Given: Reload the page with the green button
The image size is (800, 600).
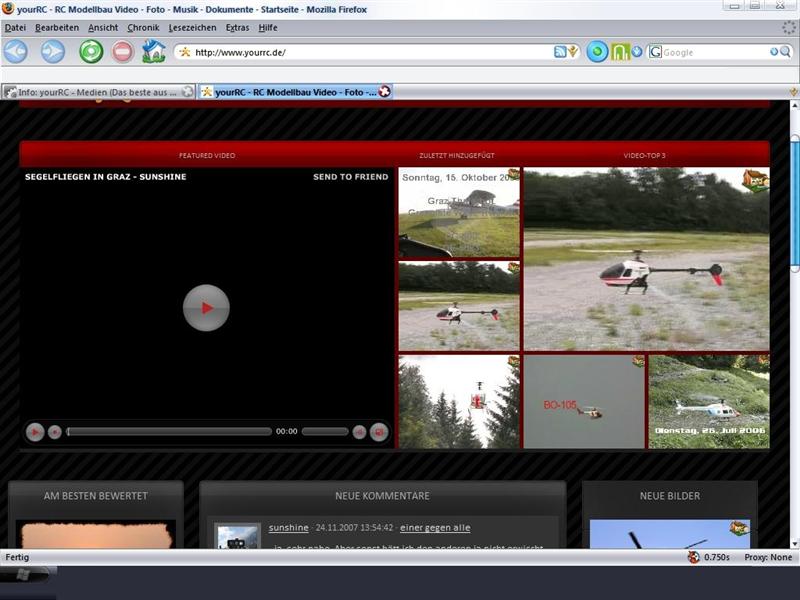Looking at the screenshot, I should (x=91, y=52).
